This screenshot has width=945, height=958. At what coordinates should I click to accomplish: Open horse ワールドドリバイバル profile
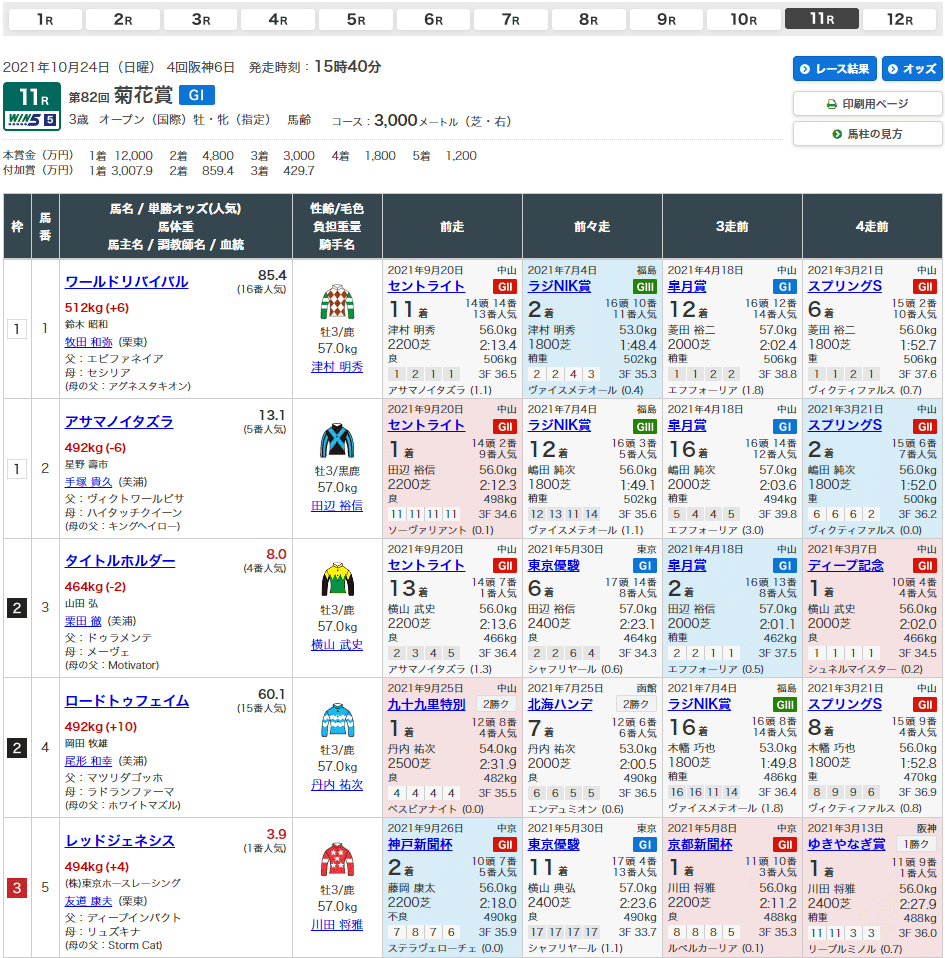point(126,282)
